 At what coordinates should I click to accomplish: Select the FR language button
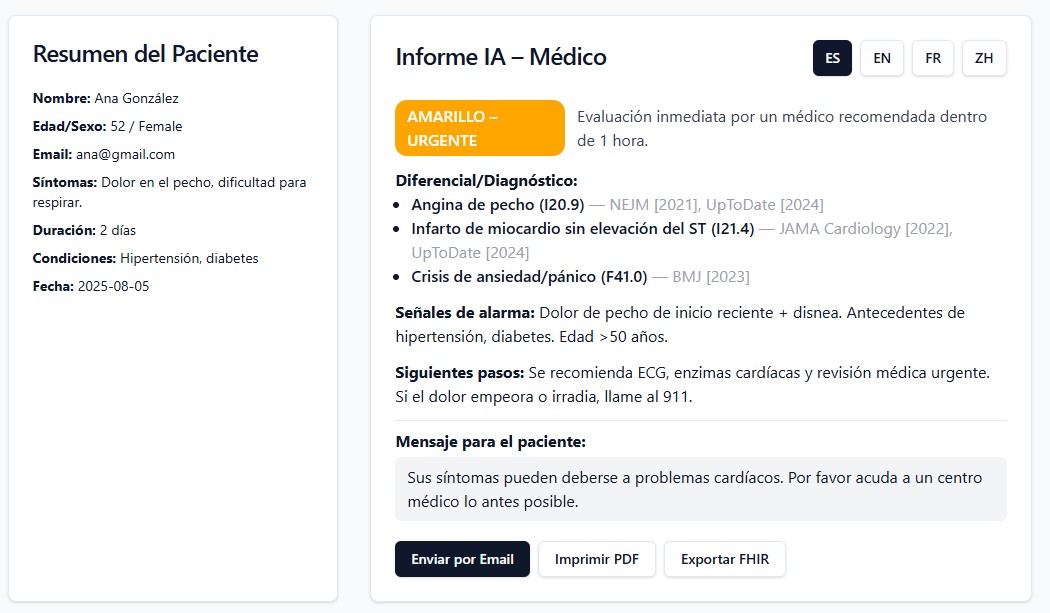(x=933, y=58)
